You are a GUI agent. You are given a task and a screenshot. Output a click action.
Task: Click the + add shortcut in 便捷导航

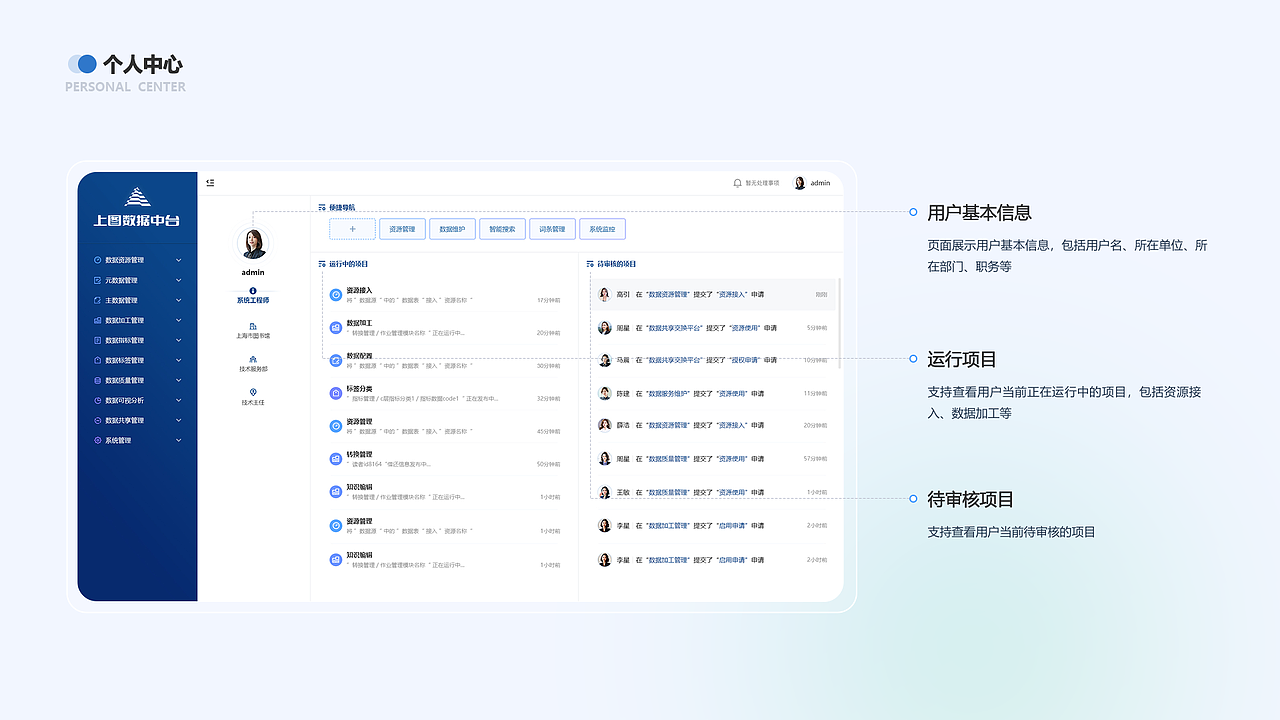[351, 229]
